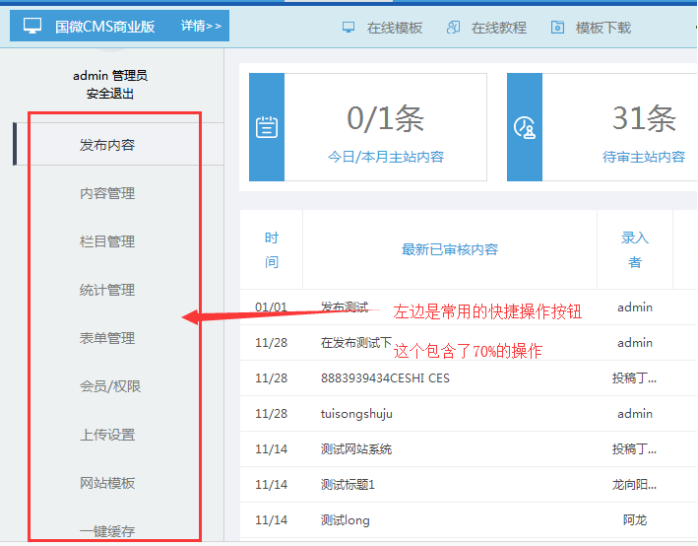Click the 时间 column header
The height and width of the screenshot is (546, 698).
coord(271,250)
